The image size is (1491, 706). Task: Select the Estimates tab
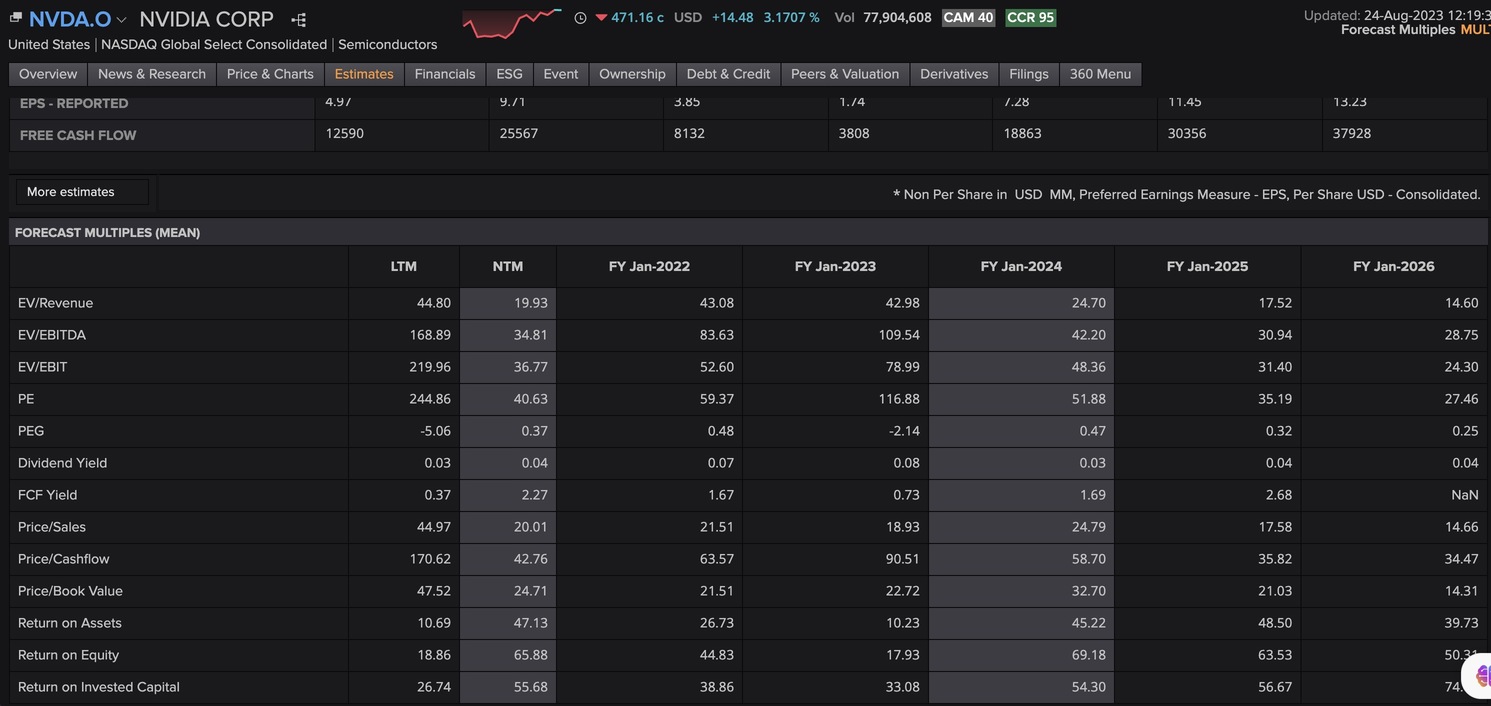coord(364,74)
